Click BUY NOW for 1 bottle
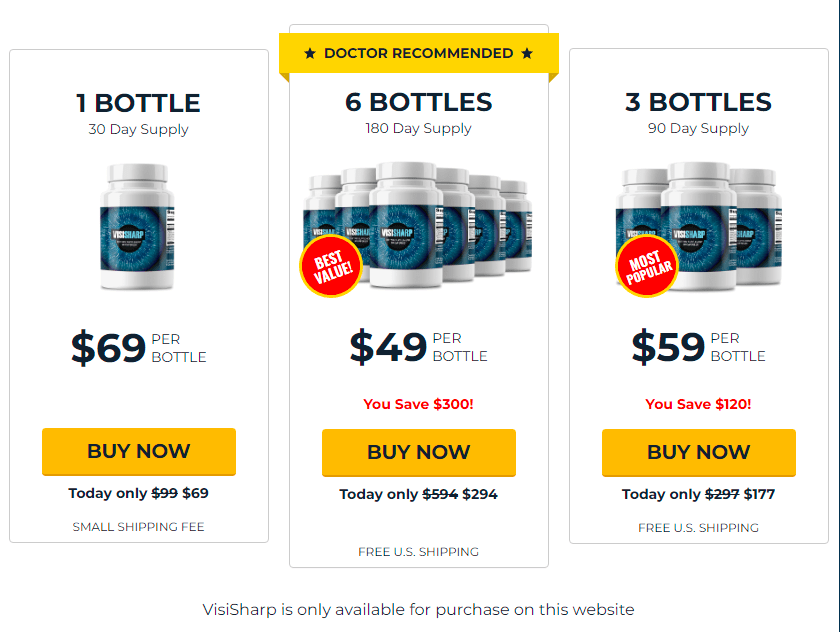 pyautogui.click(x=138, y=451)
